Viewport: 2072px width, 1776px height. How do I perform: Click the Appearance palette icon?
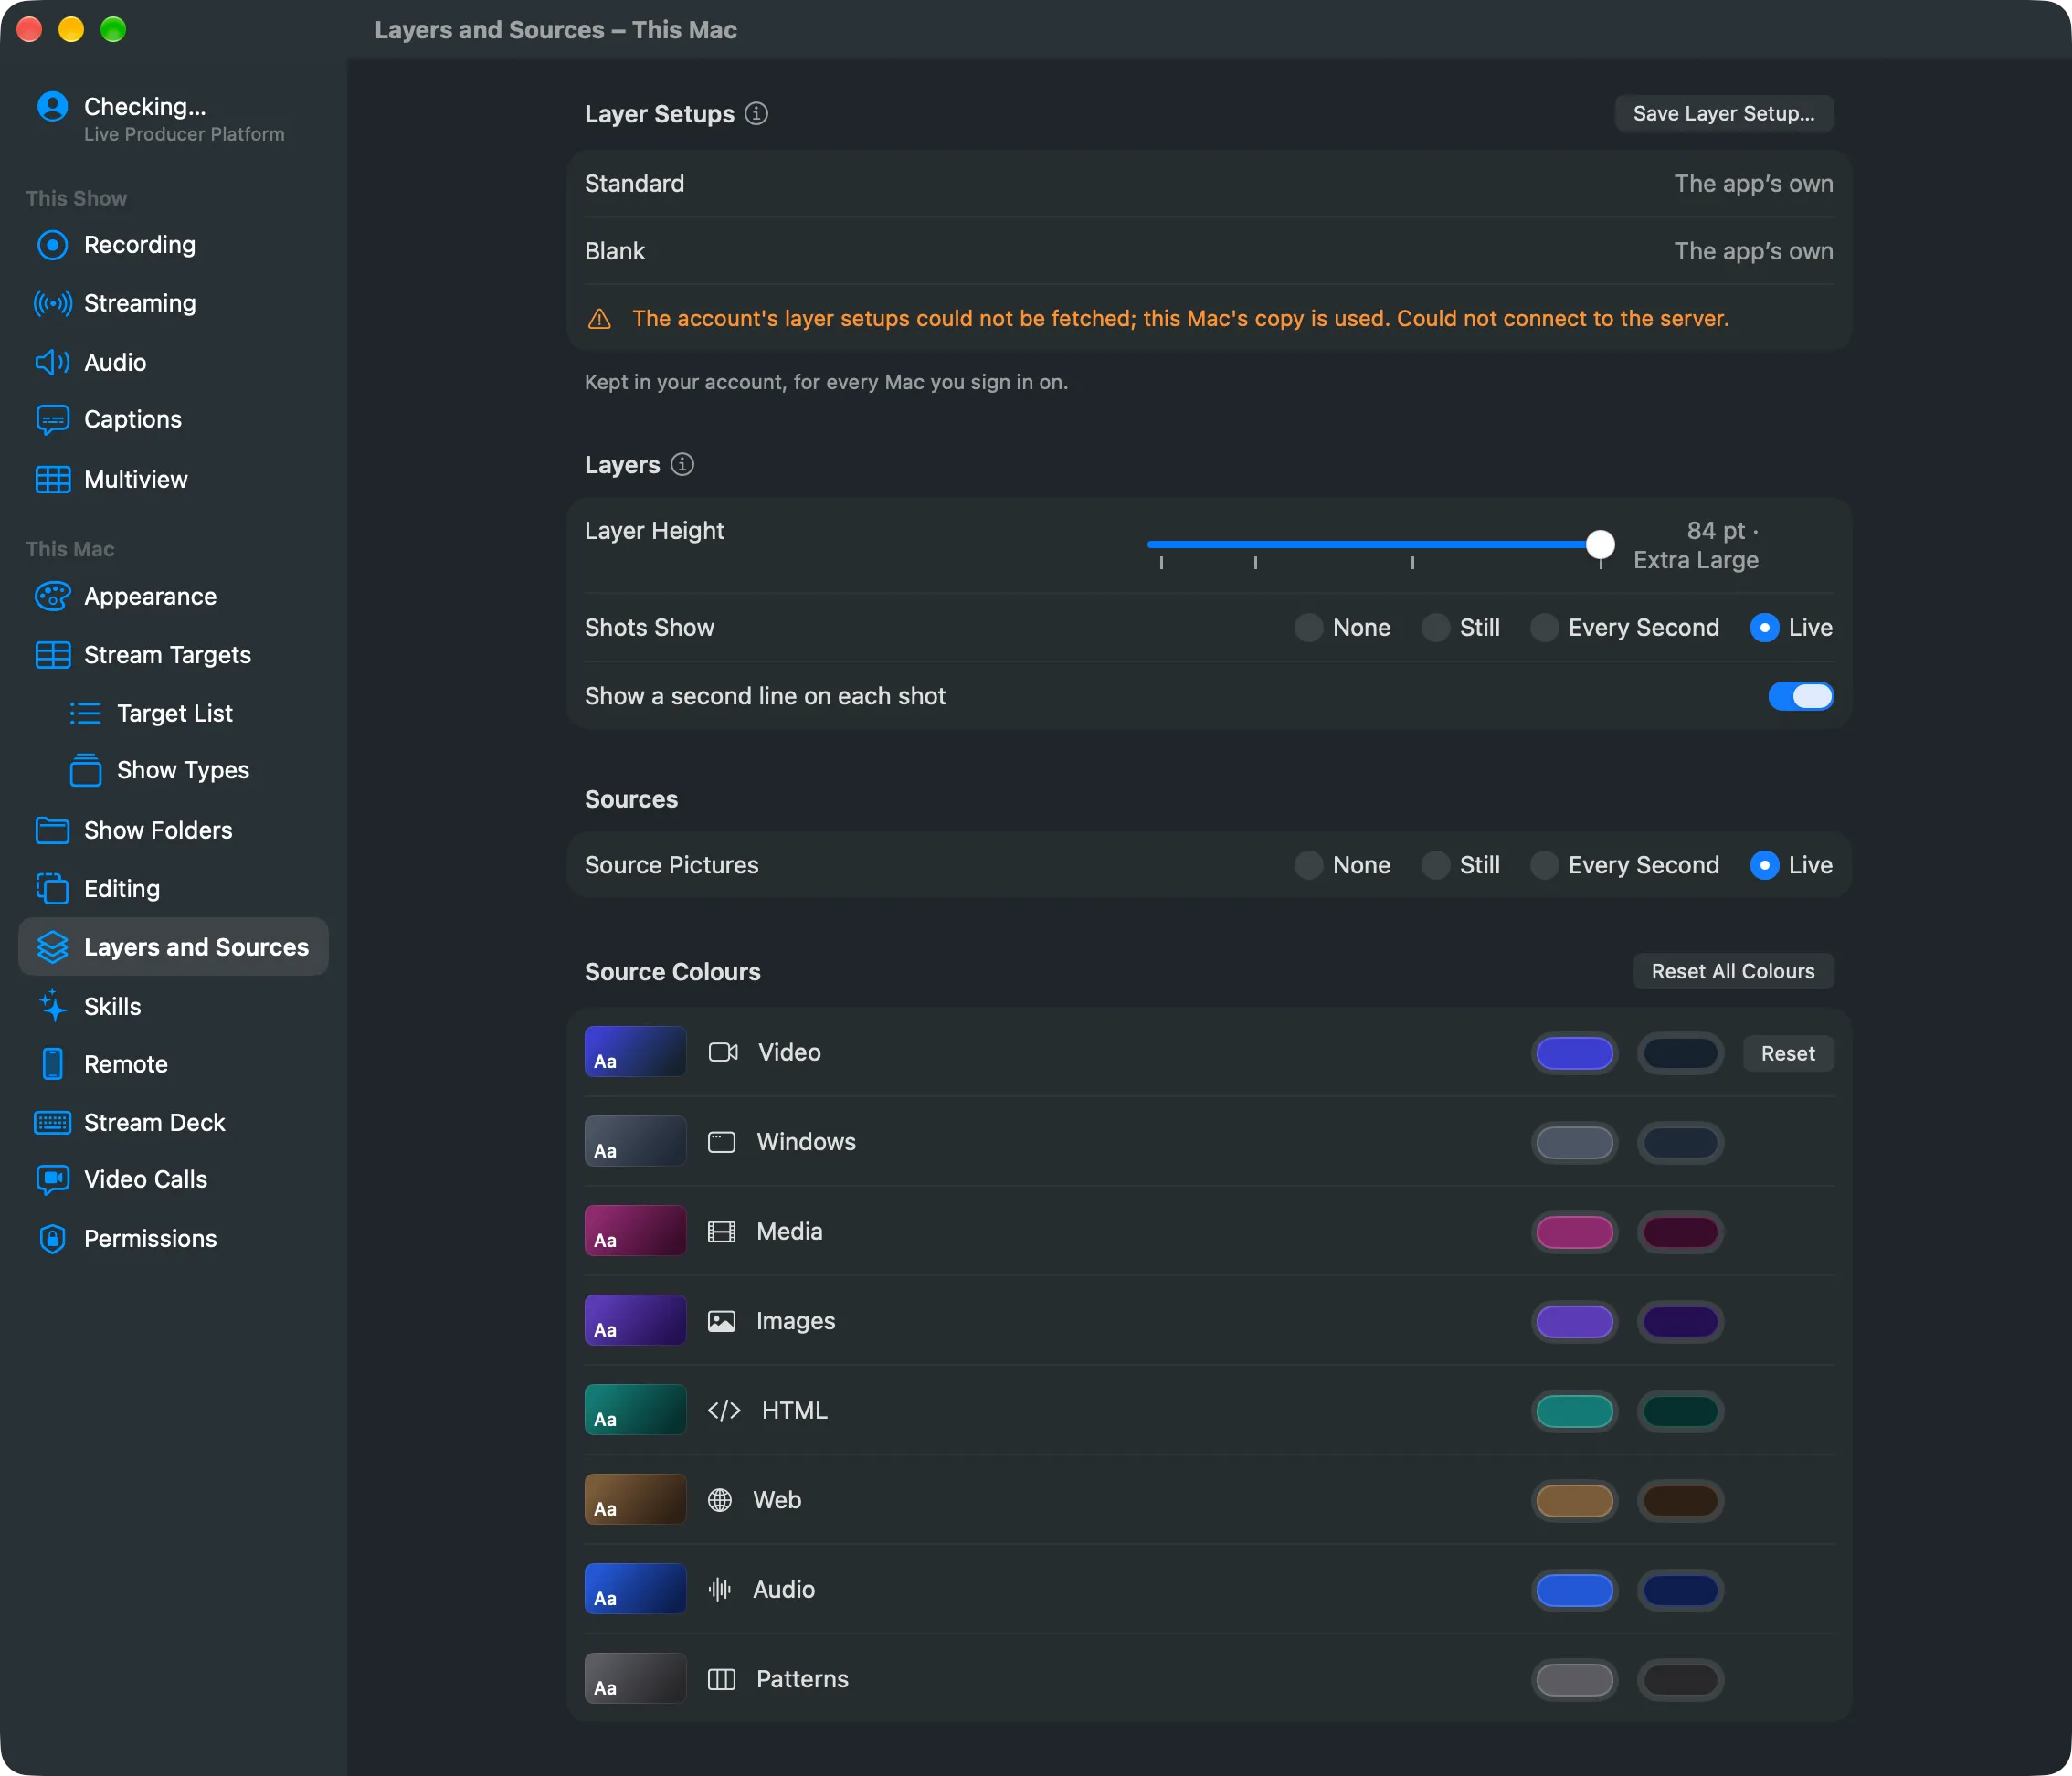[52, 597]
